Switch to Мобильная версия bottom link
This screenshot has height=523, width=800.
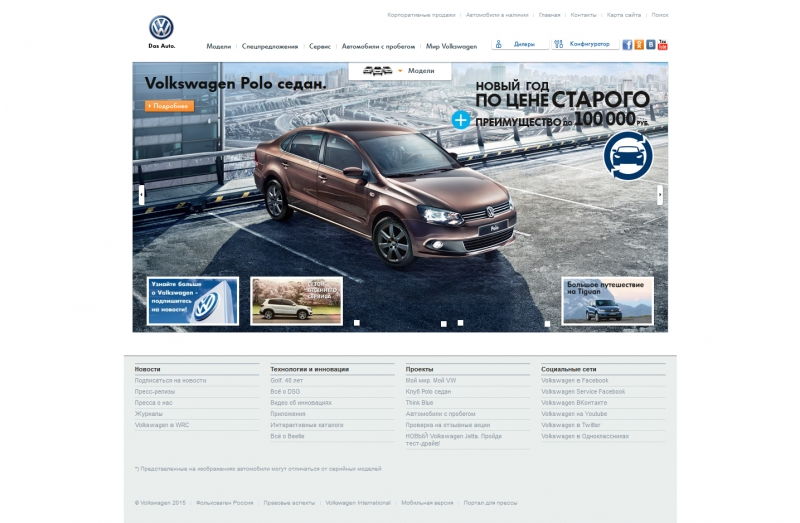click(x=427, y=503)
